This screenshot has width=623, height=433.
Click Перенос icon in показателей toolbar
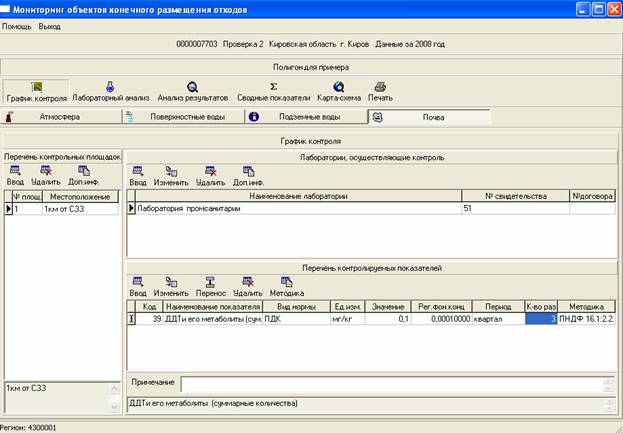point(210,287)
